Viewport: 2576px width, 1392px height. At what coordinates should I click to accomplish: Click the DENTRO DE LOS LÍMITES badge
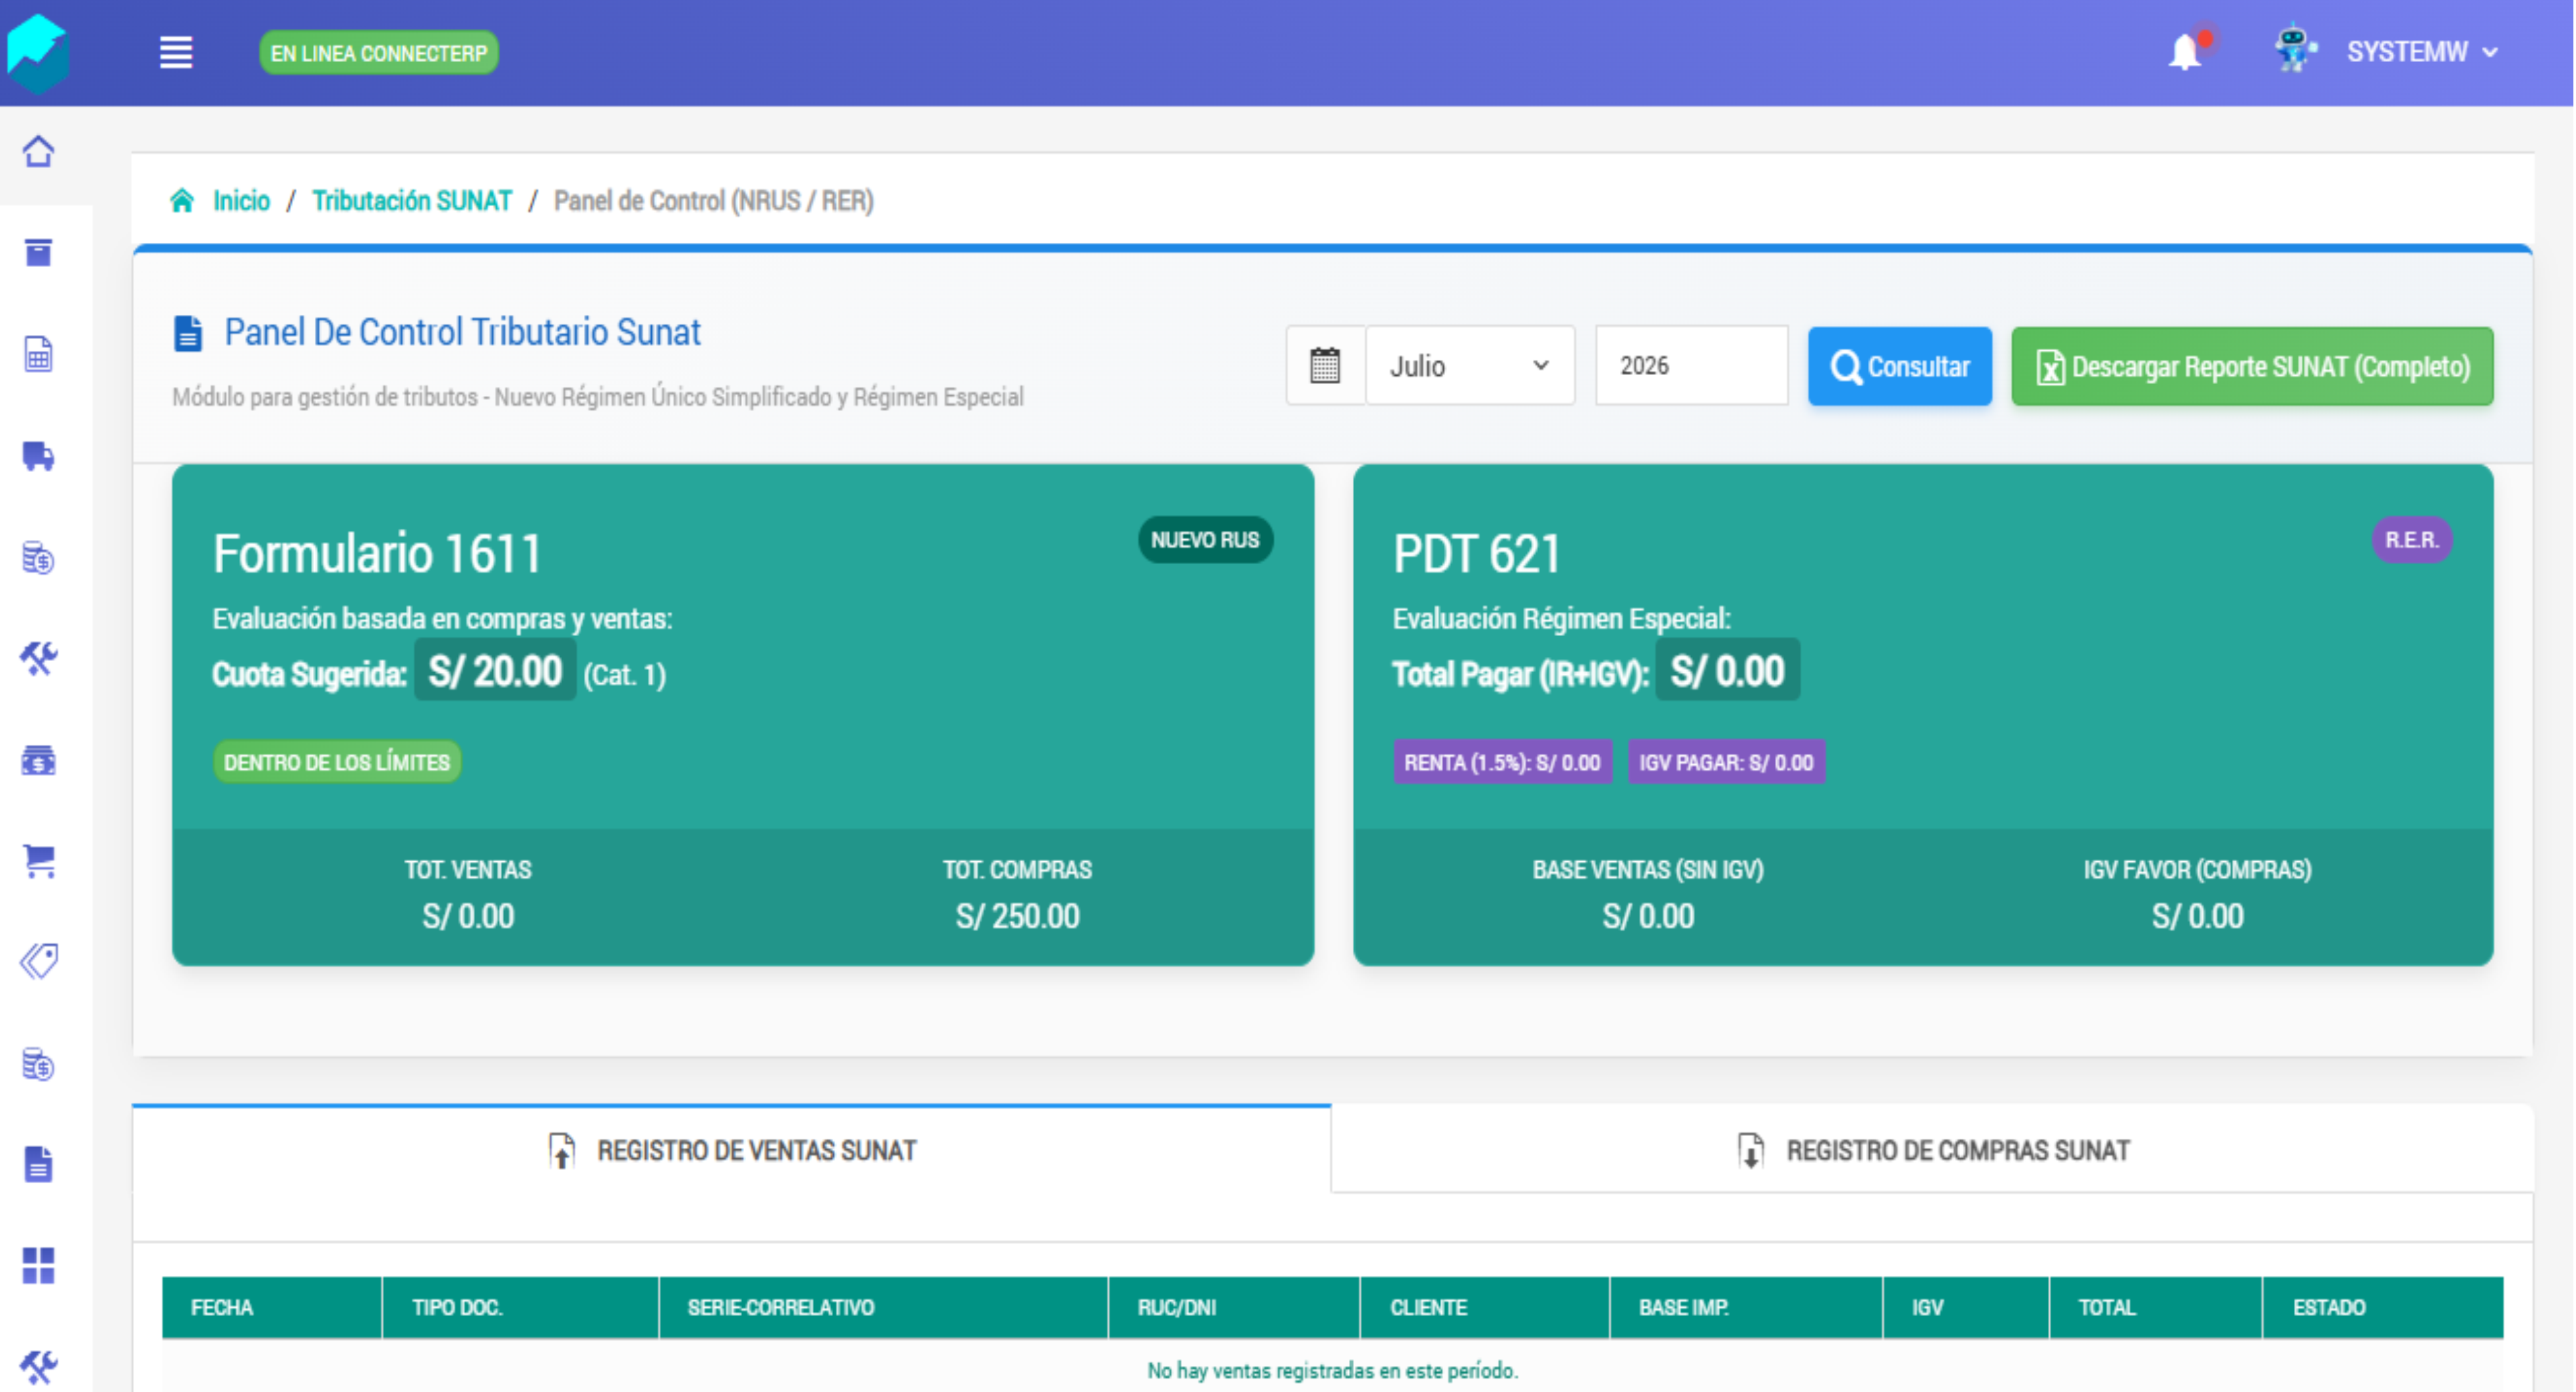pos(337,762)
